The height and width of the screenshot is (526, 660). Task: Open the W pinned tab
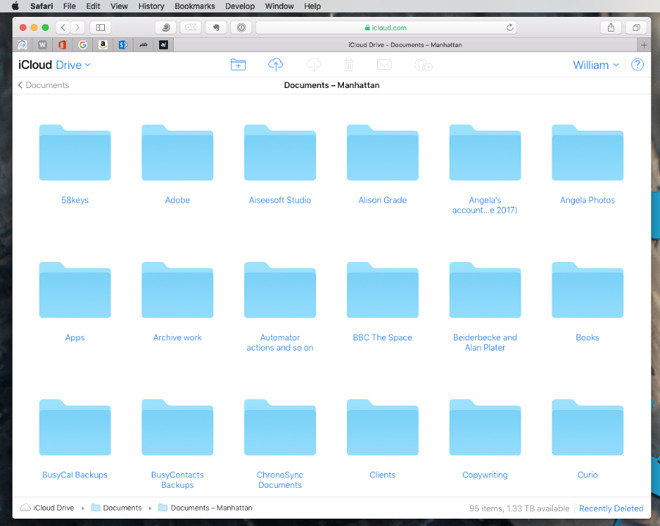point(43,45)
